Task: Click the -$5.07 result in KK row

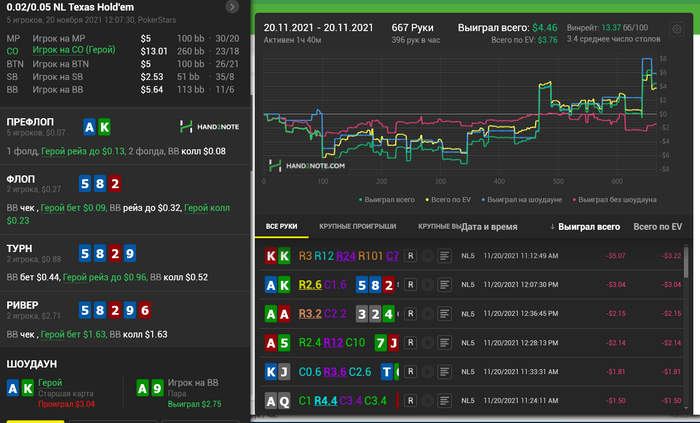Action: coord(616,256)
